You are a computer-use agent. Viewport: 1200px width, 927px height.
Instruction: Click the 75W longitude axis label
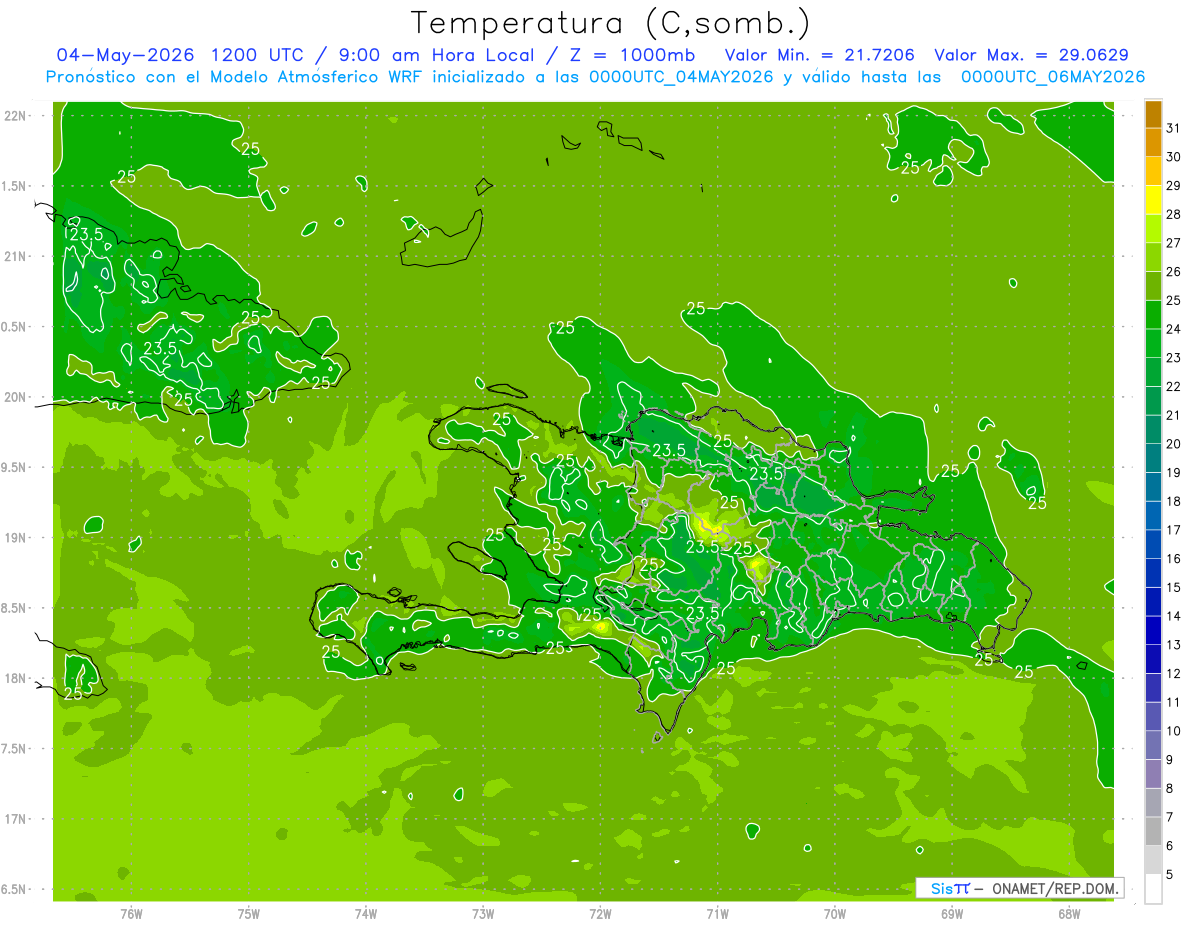click(x=249, y=914)
